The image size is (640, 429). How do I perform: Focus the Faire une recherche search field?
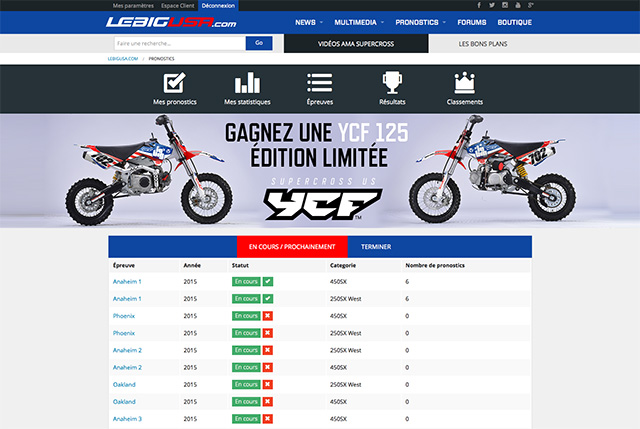click(180, 43)
